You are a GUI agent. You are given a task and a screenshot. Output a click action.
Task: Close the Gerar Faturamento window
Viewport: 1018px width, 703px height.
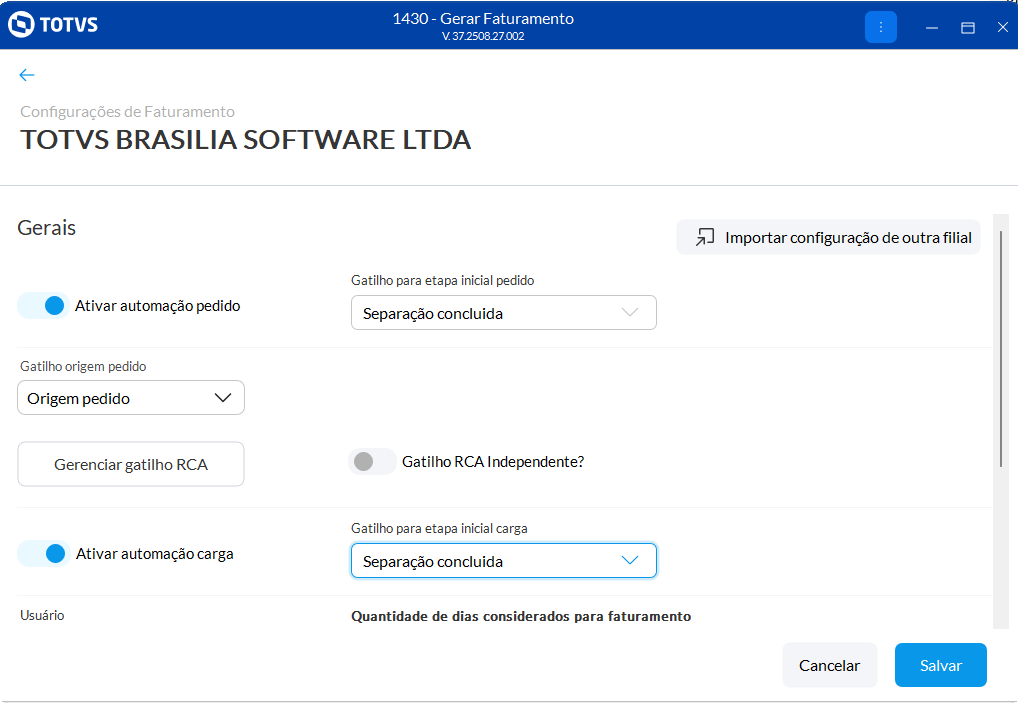coord(1002,28)
